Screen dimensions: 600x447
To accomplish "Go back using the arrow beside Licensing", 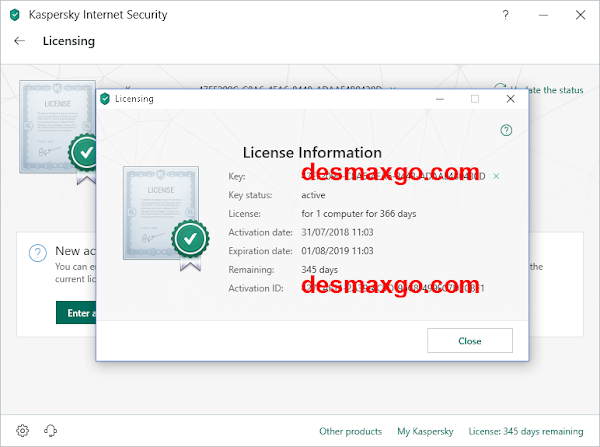I will click(19, 41).
